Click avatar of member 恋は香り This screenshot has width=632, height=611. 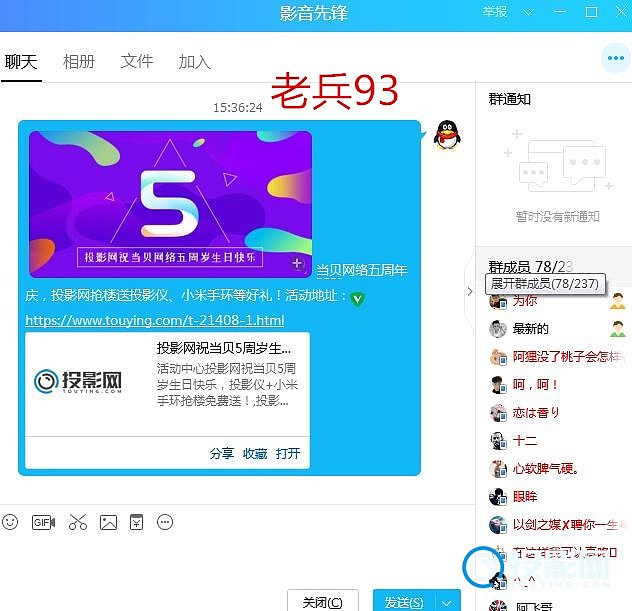498,413
